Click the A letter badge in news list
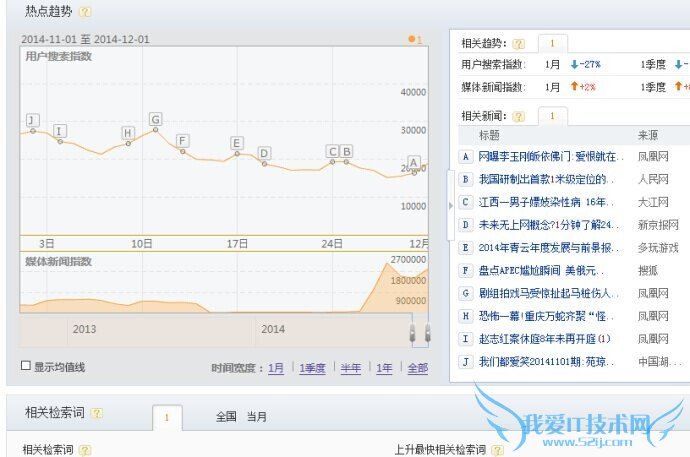This screenshot has height=457, width=690. (465, 157)
